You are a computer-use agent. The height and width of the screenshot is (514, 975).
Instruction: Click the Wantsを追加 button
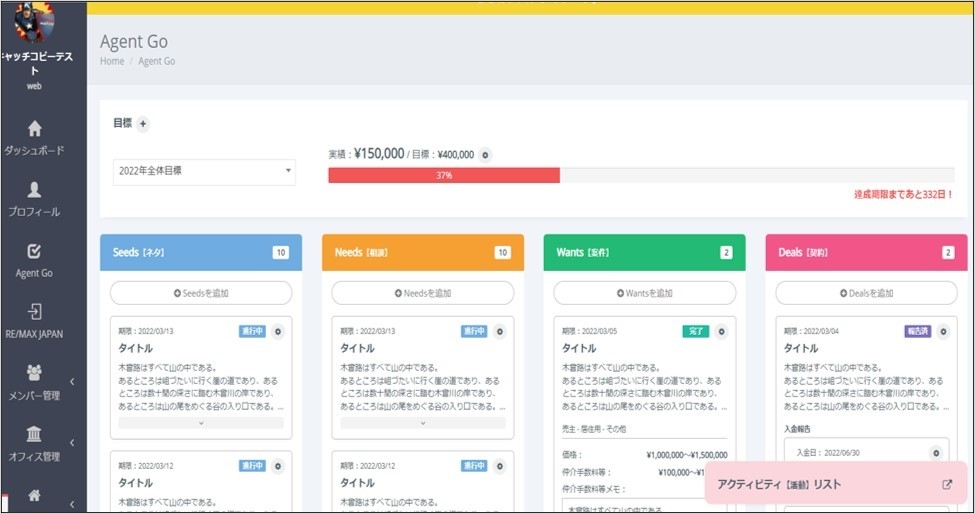pyautogui.click(x=644, y=293)
